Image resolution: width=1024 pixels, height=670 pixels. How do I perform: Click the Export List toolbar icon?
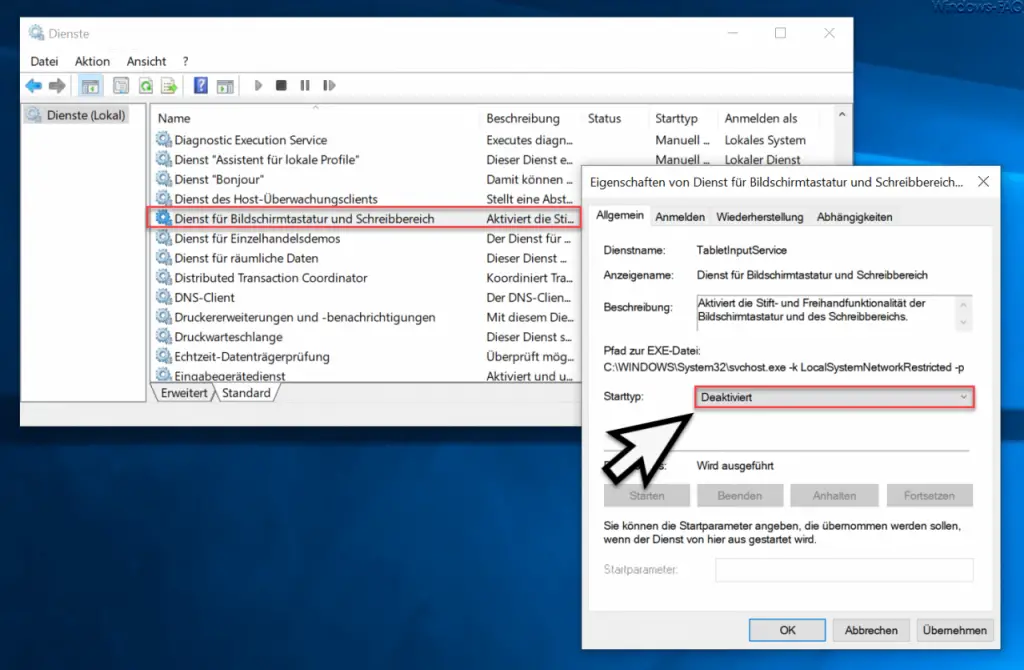pyautogui.click(x=169, y=85)
